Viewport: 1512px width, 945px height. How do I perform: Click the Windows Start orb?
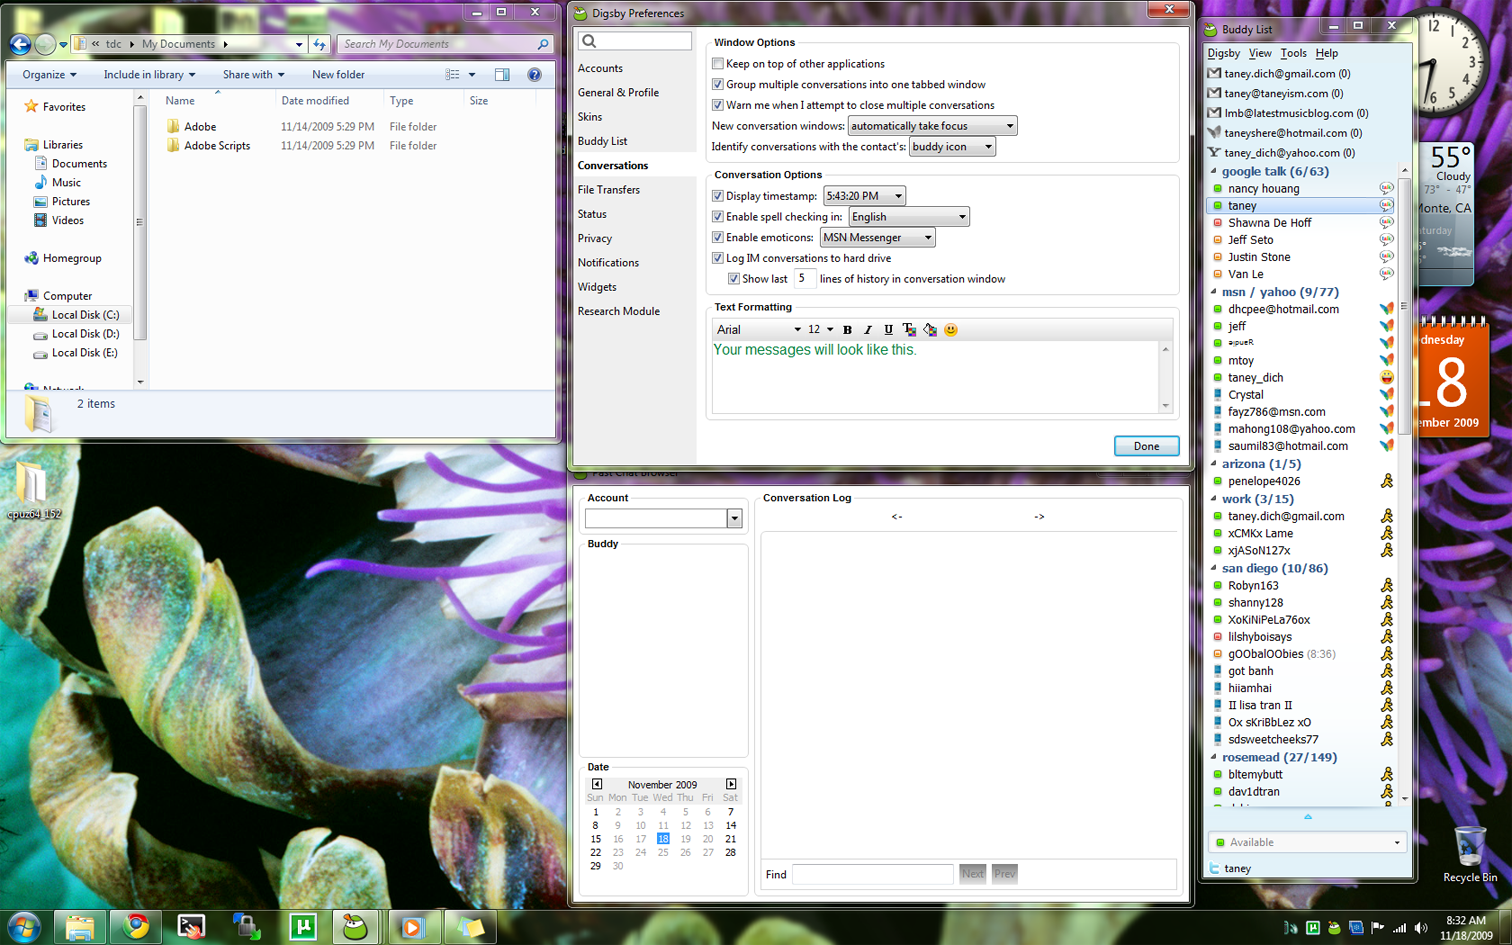23,927
